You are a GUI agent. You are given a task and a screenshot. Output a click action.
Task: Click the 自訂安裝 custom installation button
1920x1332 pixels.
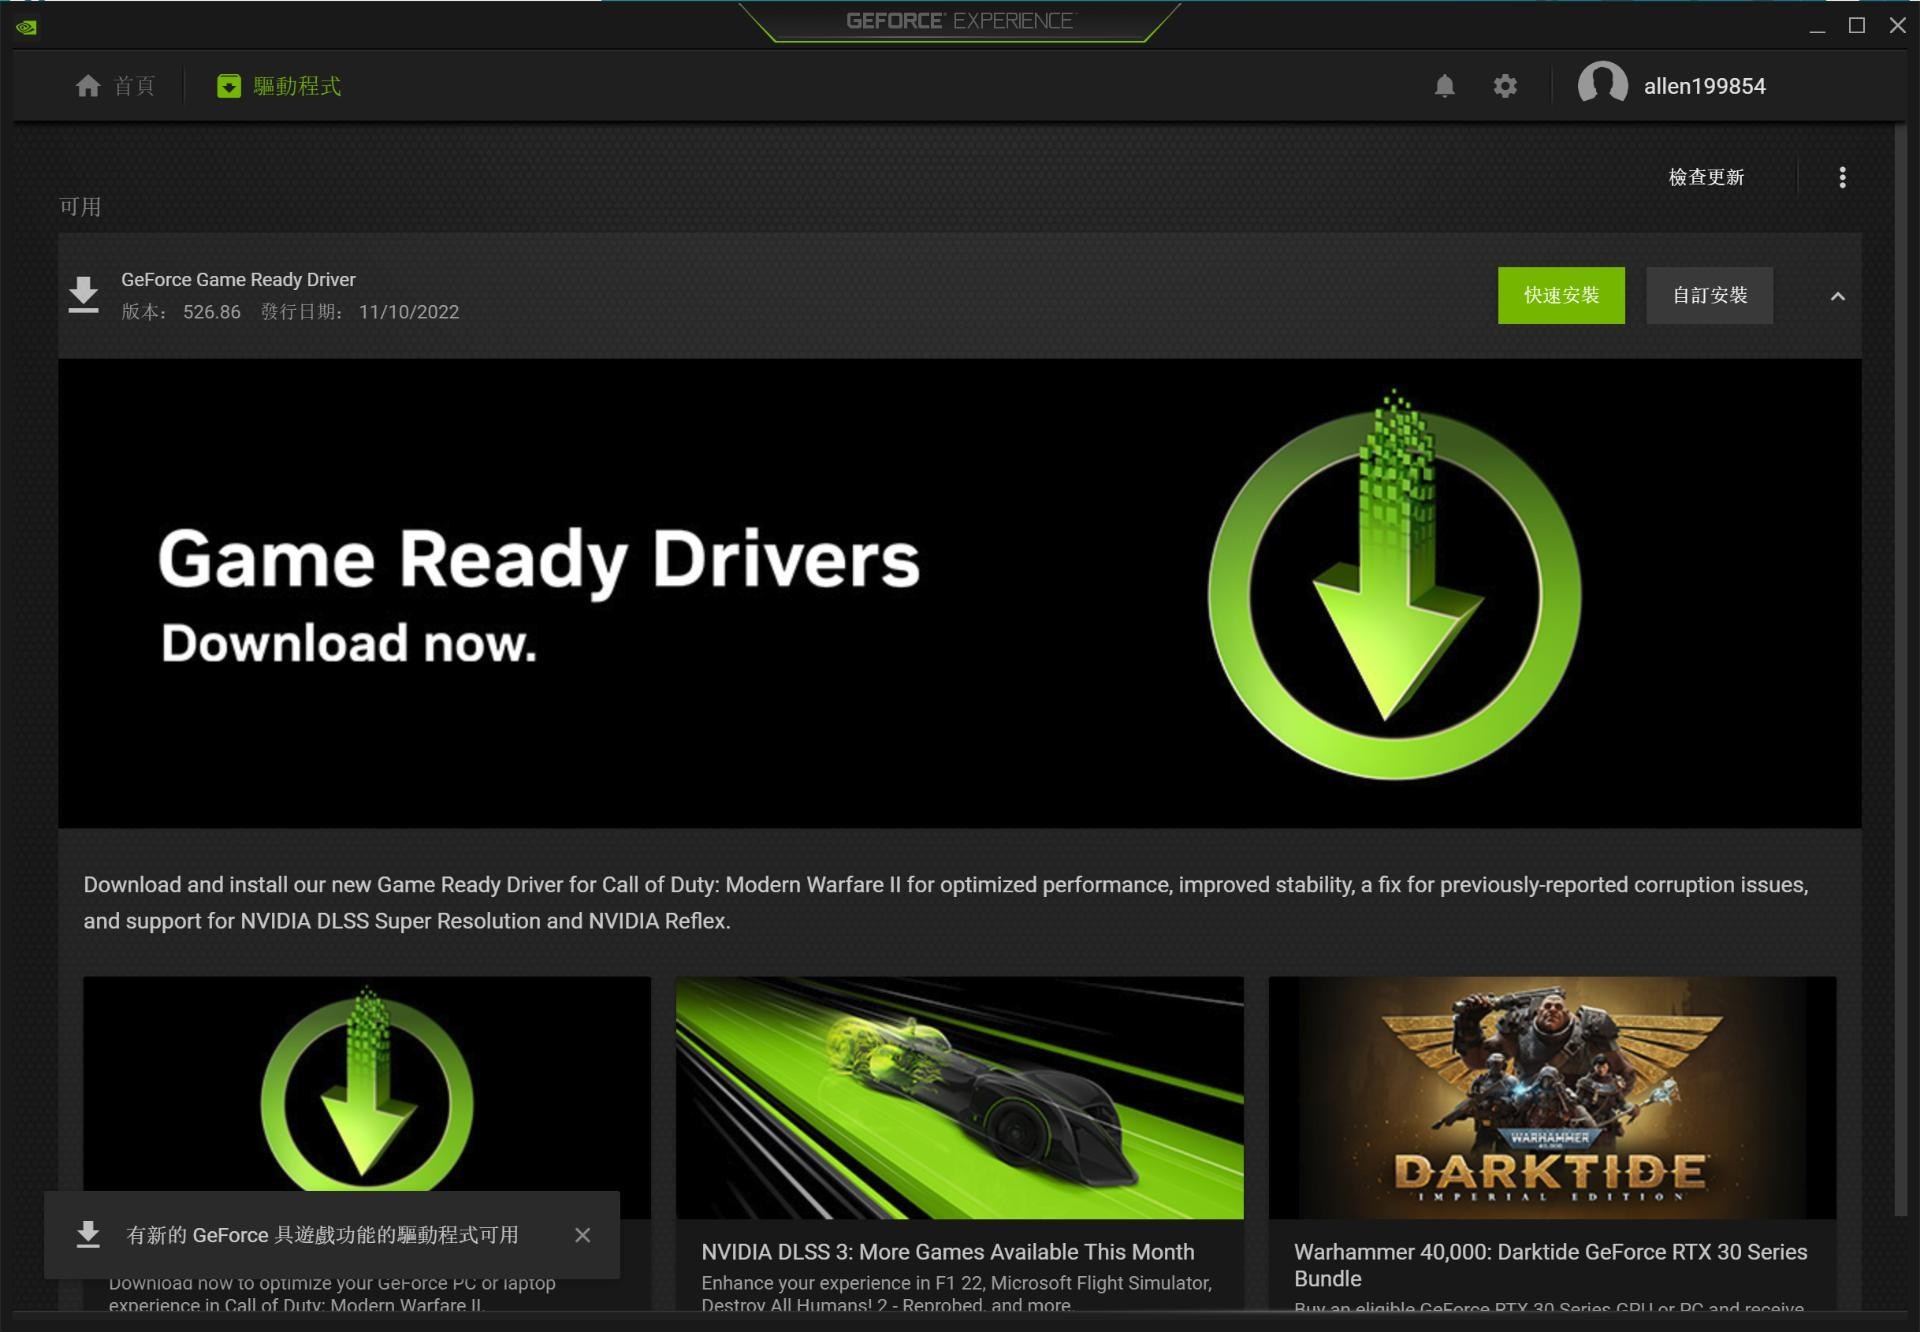[1709, 295]
